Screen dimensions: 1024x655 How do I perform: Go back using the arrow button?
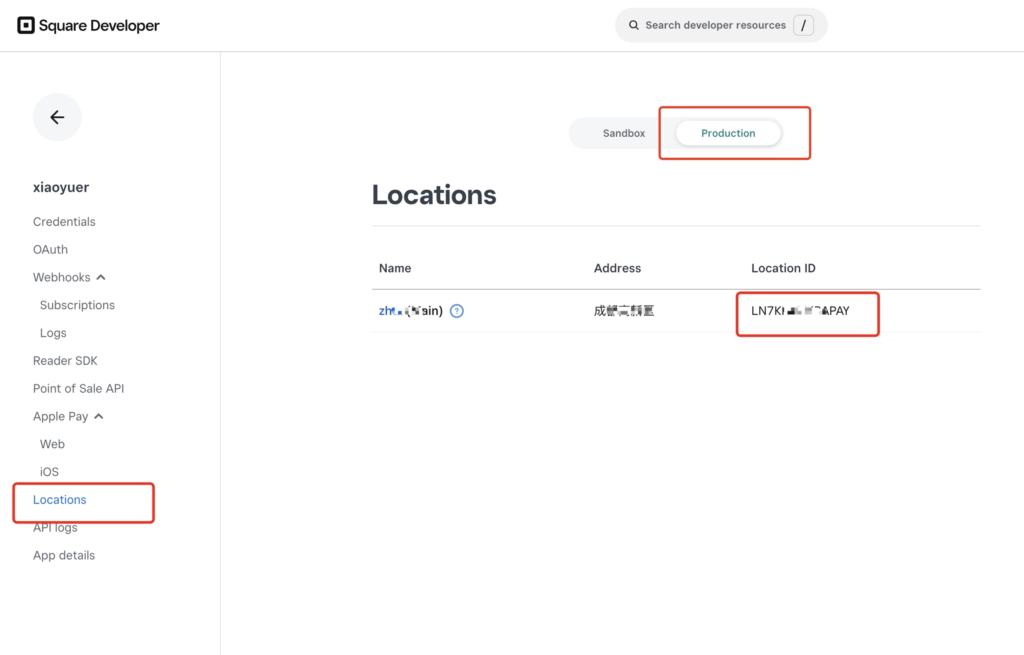(x=57, y=117)
